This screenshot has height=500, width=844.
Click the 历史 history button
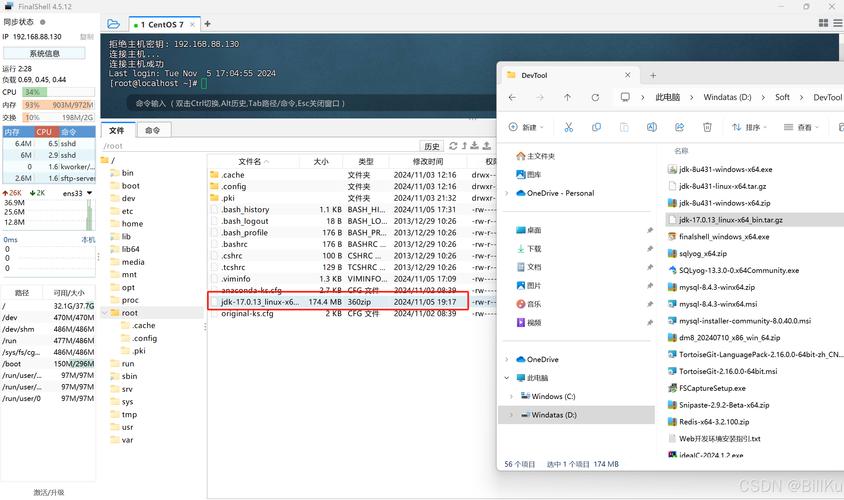tap(430, 146)
